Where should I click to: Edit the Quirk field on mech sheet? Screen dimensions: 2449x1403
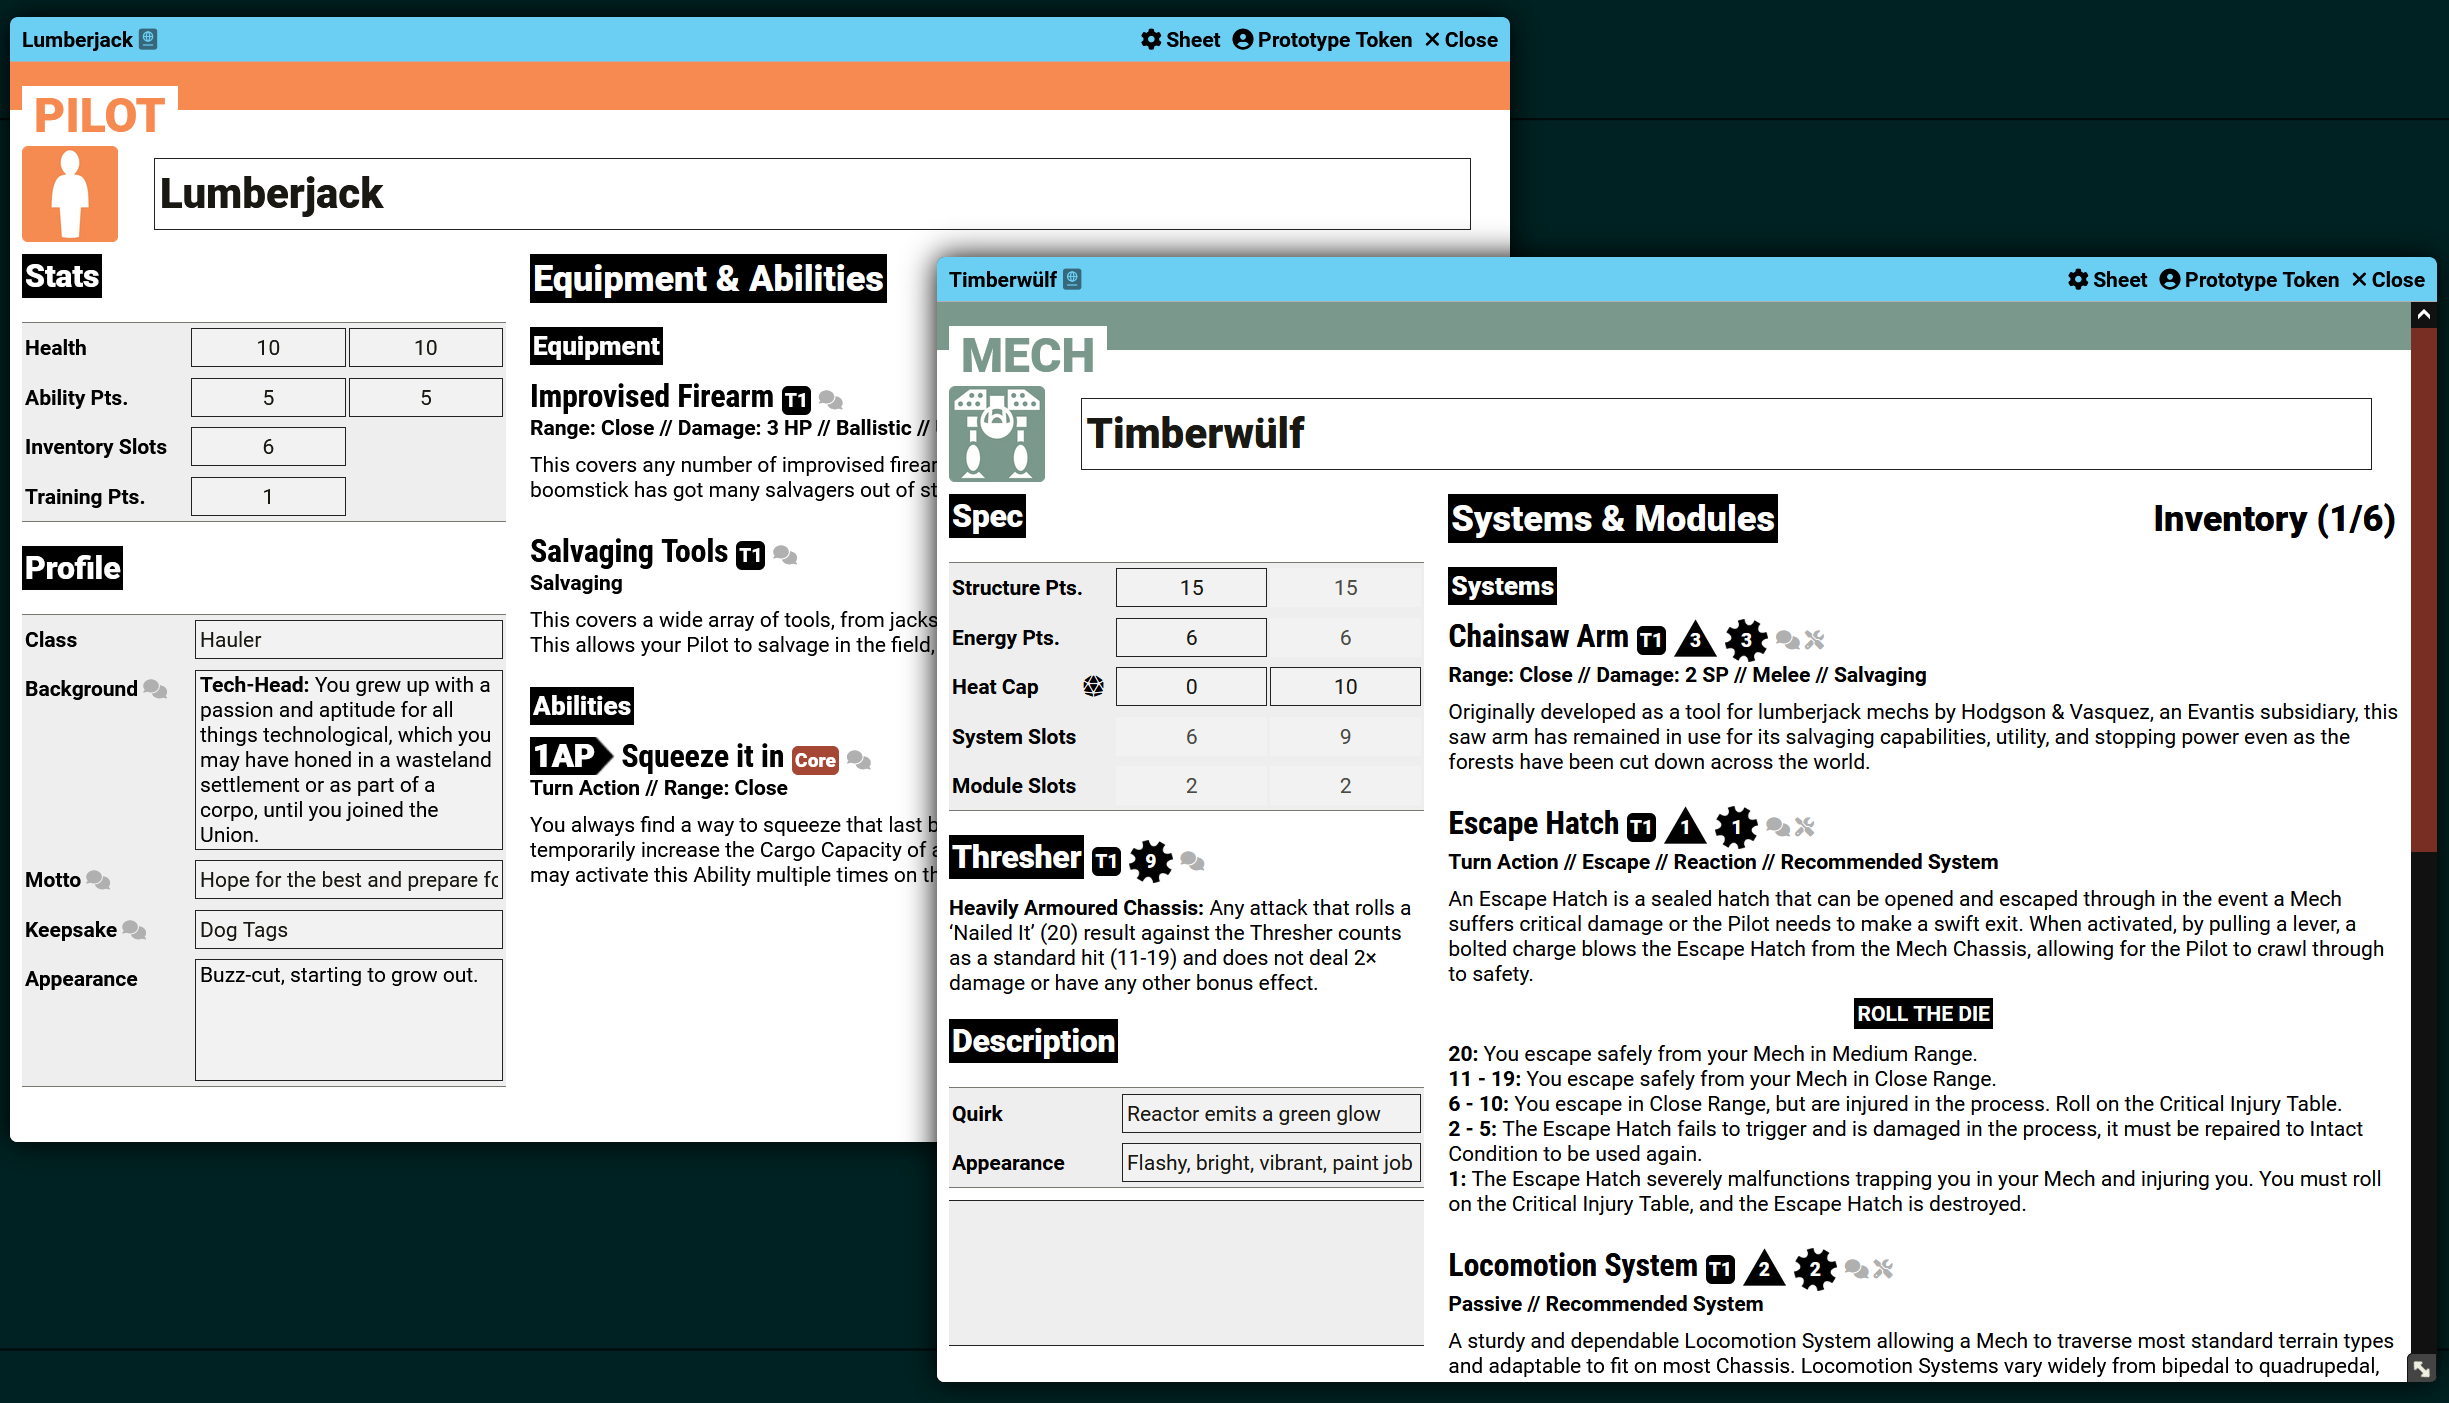1271,1114
